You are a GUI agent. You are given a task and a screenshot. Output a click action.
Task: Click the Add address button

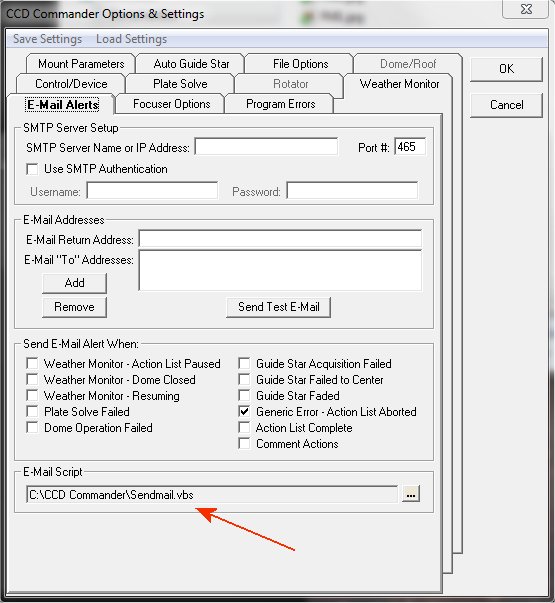pyautogui.click(x=74, y=283)
